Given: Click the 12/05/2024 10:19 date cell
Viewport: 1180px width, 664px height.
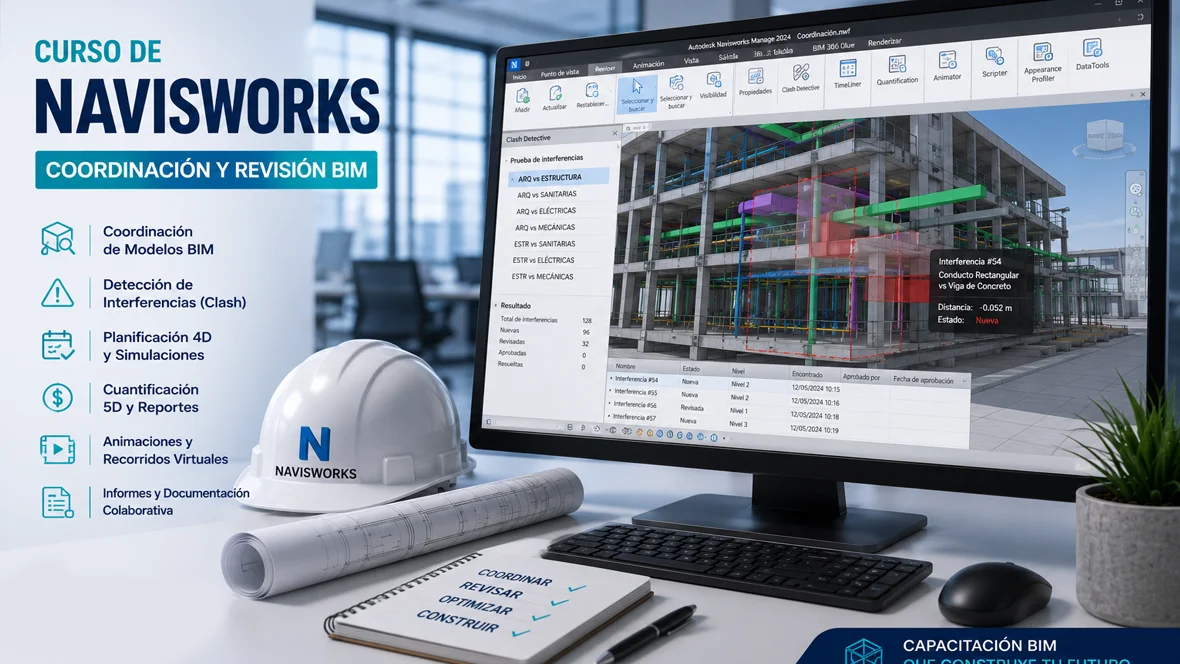Looking at the screenshot, I should (x=814, y=430).
